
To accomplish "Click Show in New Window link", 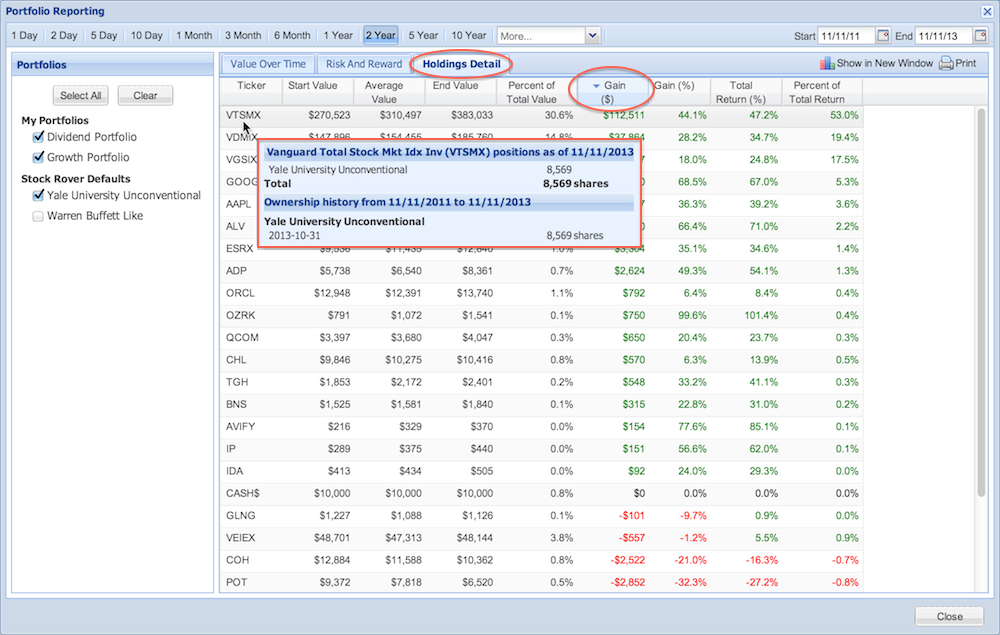I will (885, 63).
